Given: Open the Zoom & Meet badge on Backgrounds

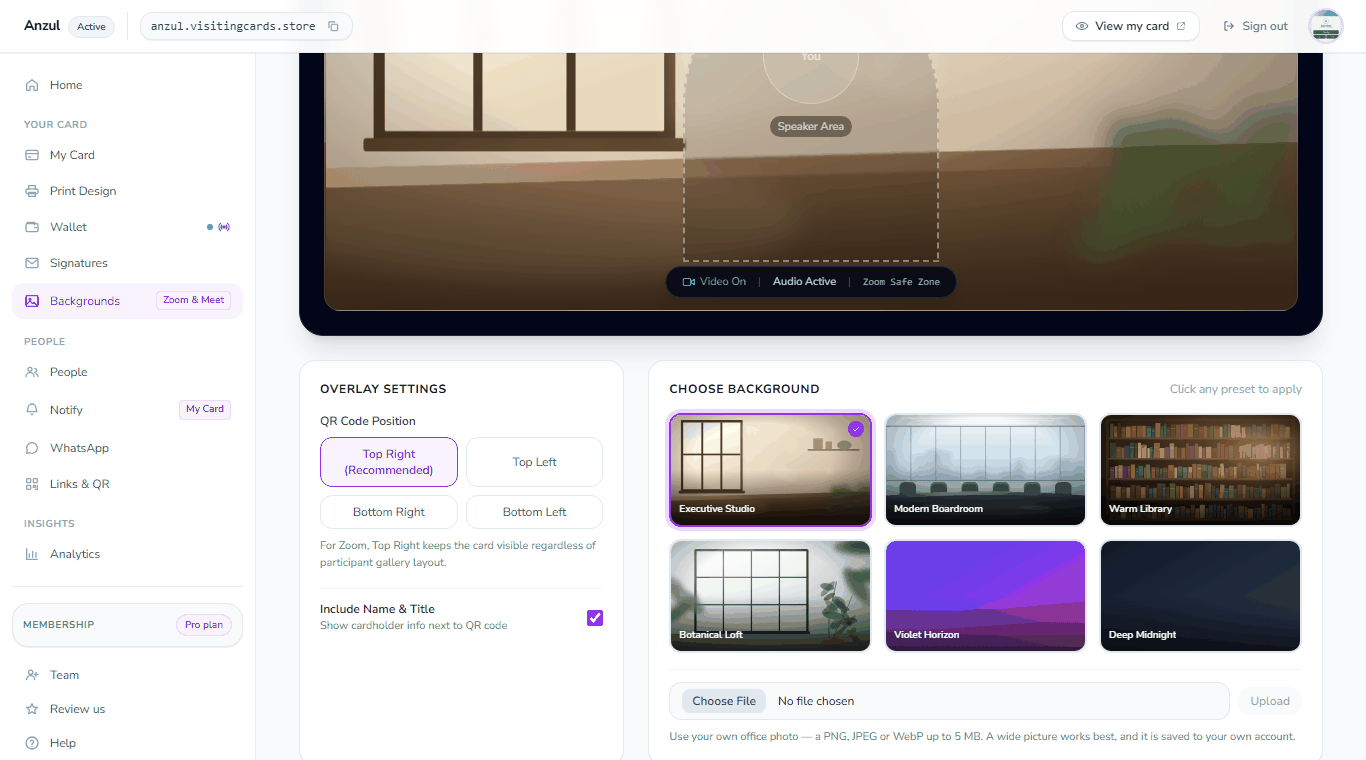Looking at the screenshot, I should pos(194,300).
